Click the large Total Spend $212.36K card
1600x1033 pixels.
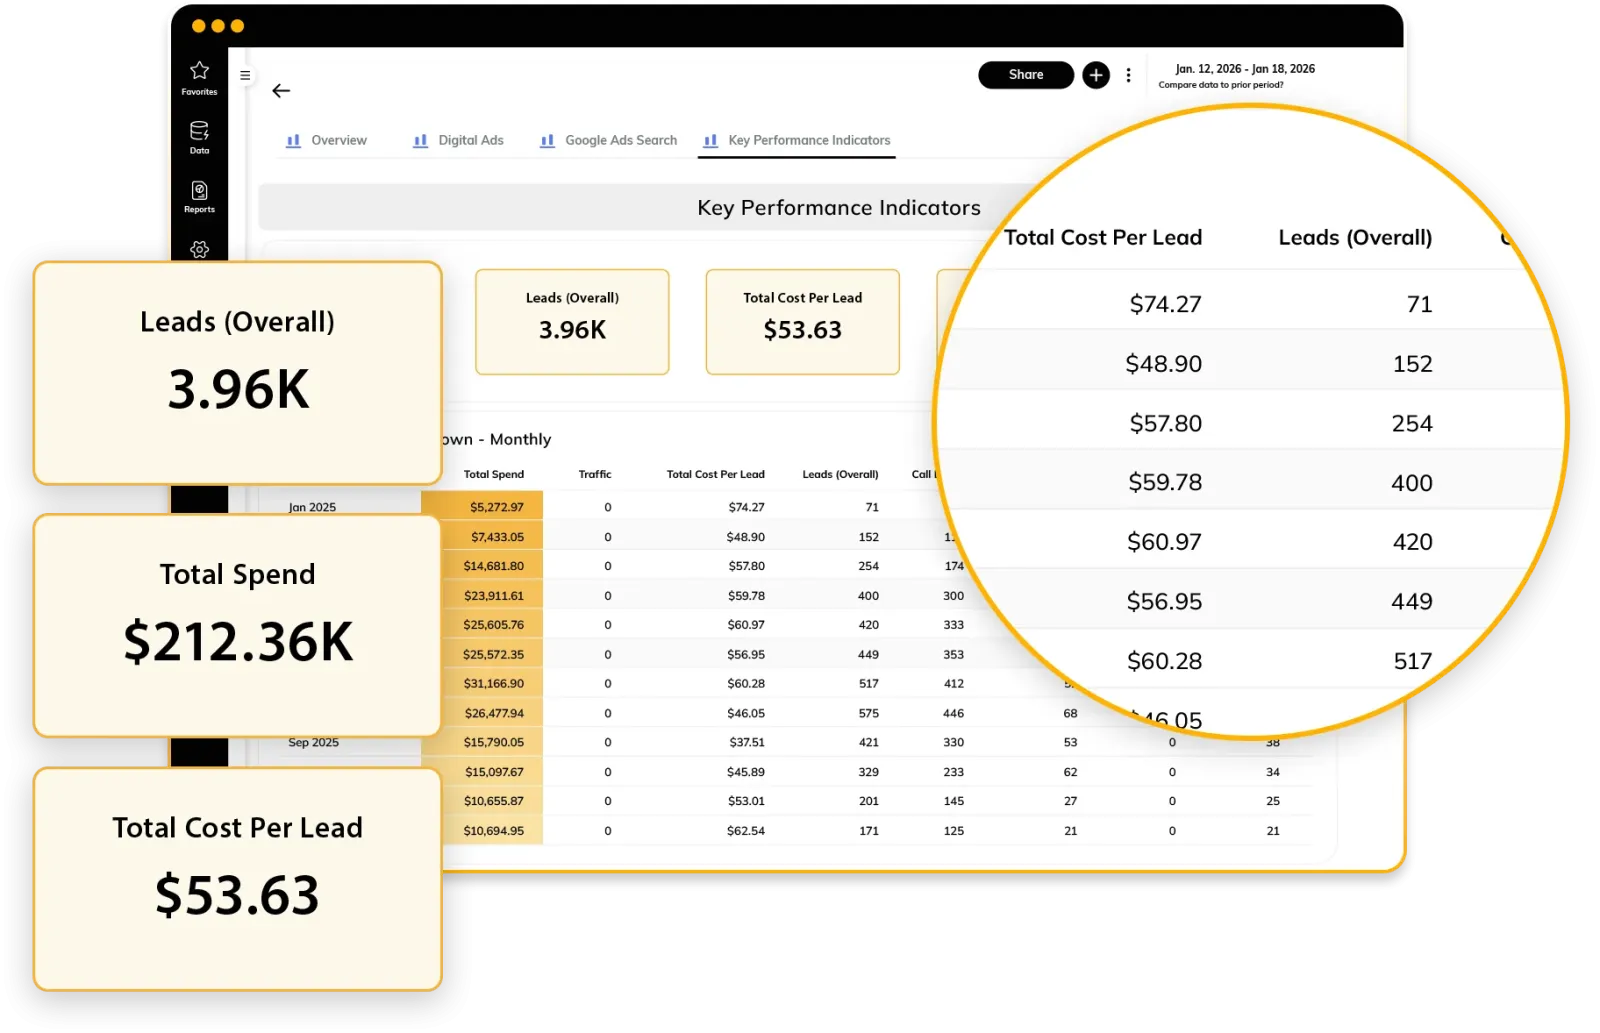tap(238, 626)
